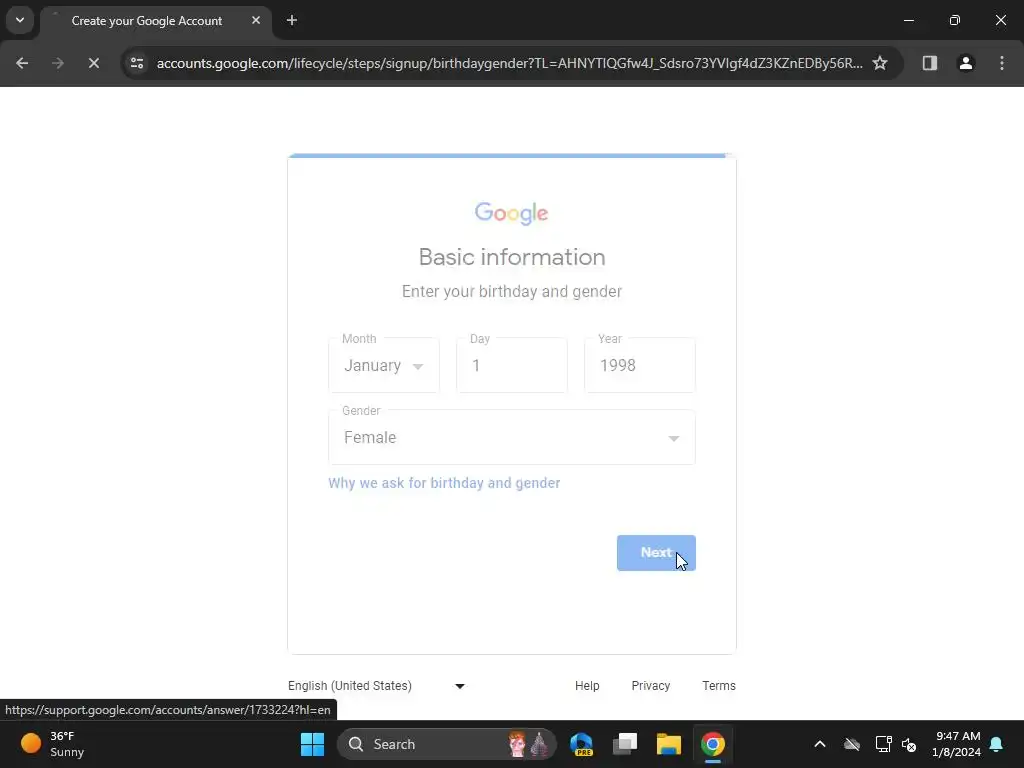Open the clock showing 9:47 AM

(957, 744)
